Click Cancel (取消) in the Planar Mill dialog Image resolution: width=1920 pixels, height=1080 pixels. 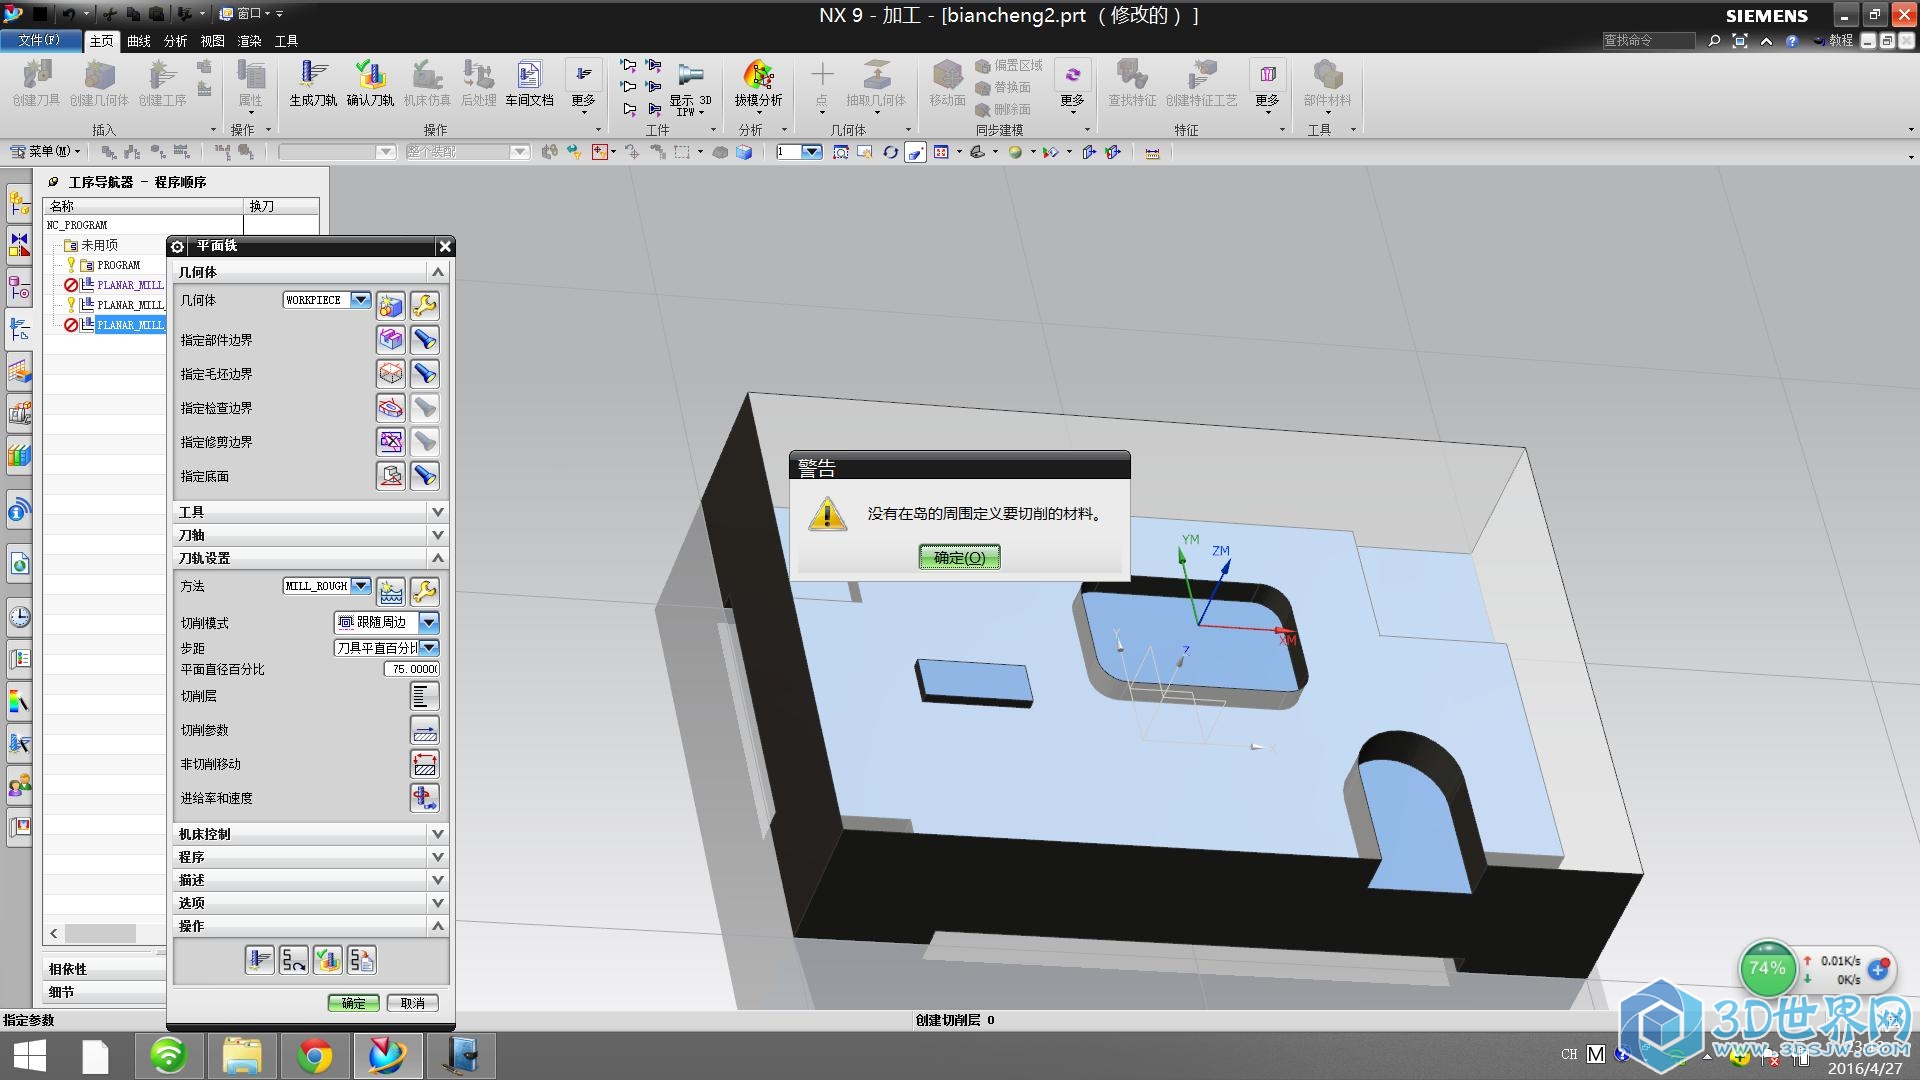pos(413,1003)
